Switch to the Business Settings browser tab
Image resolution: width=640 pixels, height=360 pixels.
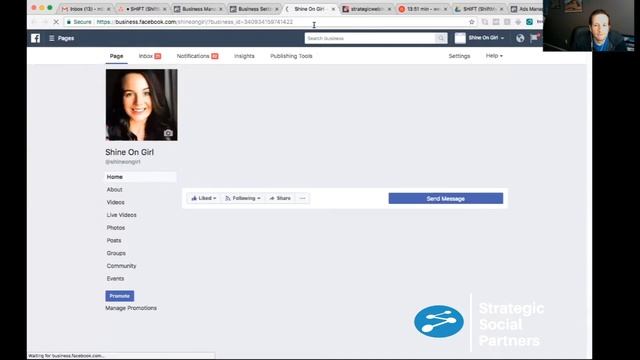point(254,9)
